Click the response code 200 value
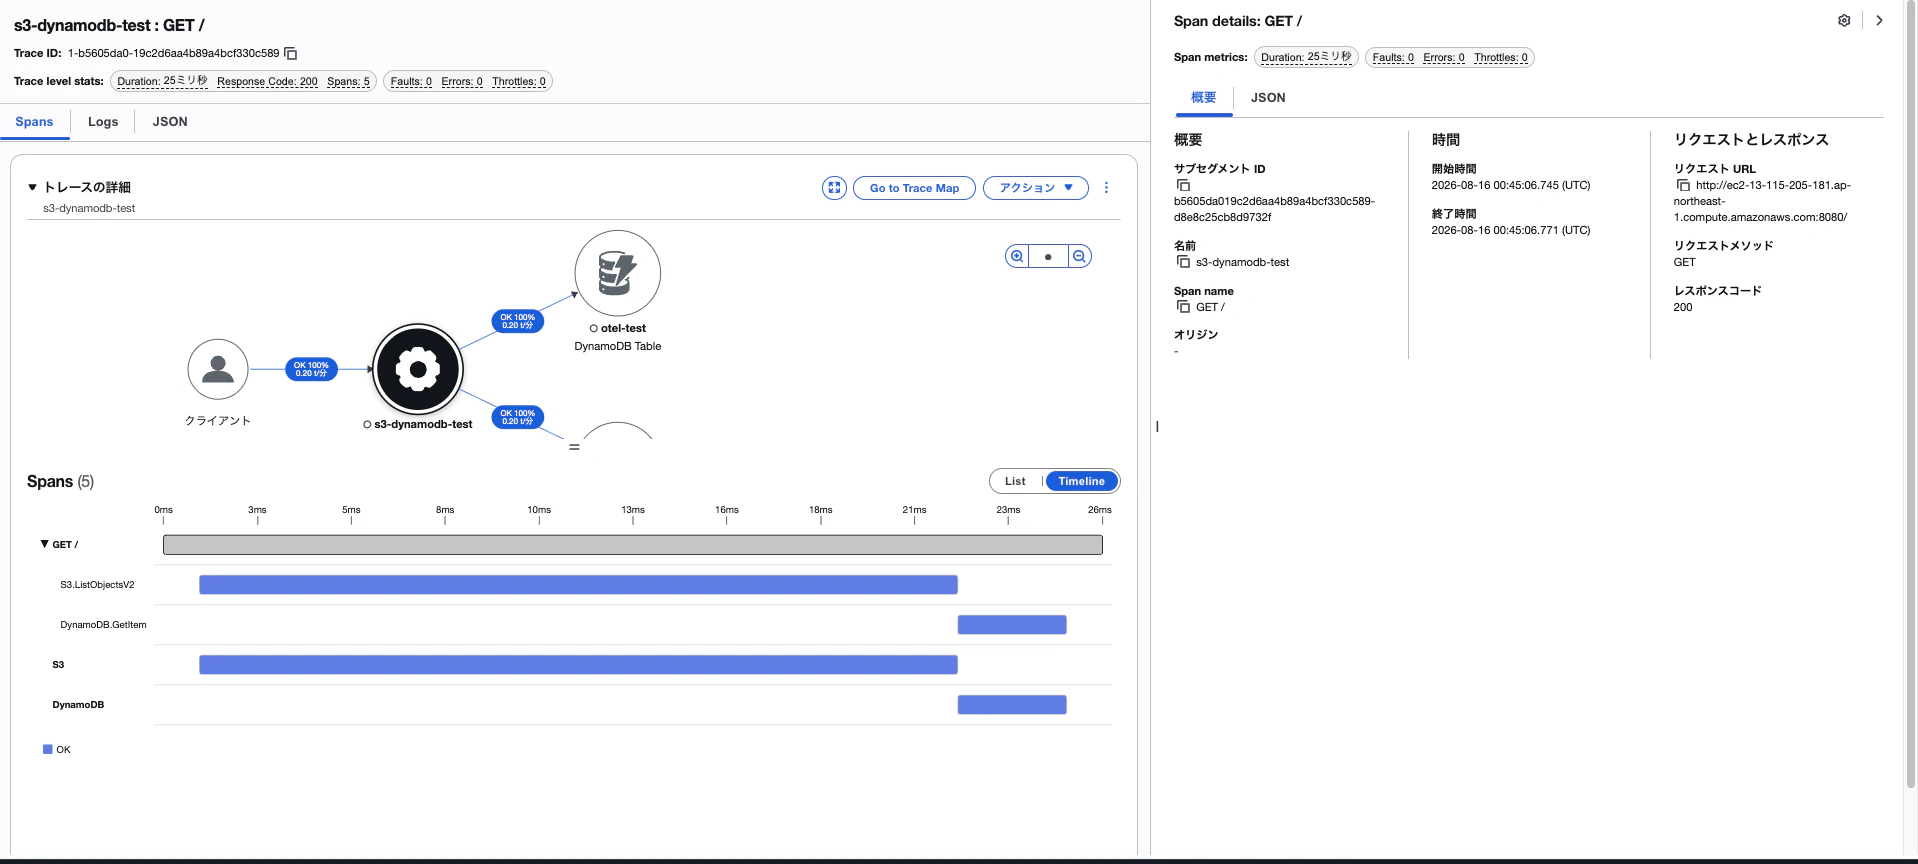This screenshot has width=1918, height=864. [1683, 307]
